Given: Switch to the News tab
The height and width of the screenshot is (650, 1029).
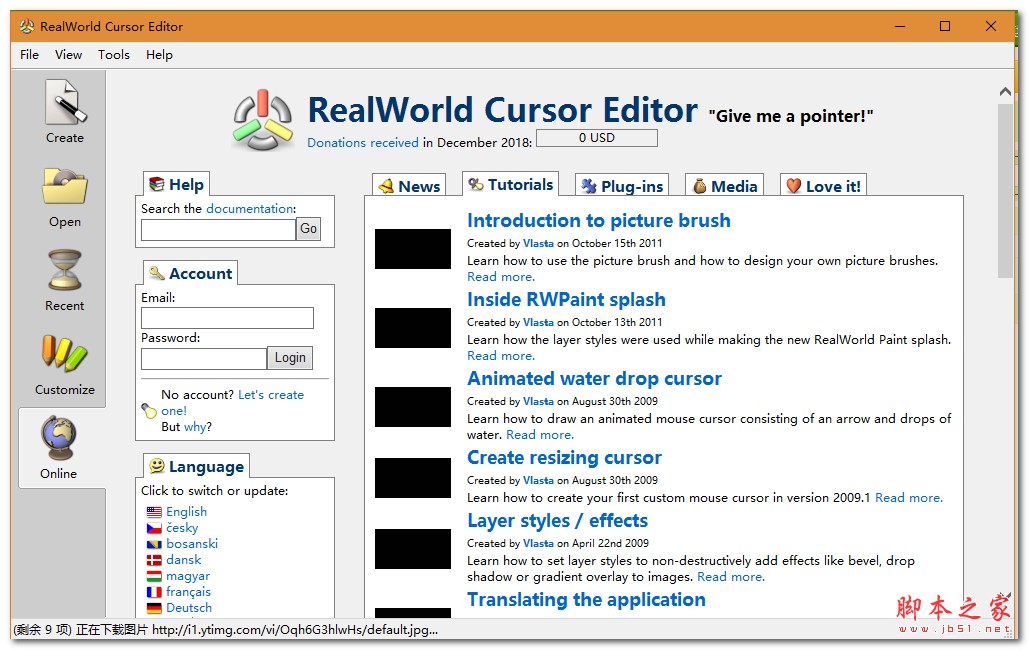Looking at the screenshot, I should 409,186.
